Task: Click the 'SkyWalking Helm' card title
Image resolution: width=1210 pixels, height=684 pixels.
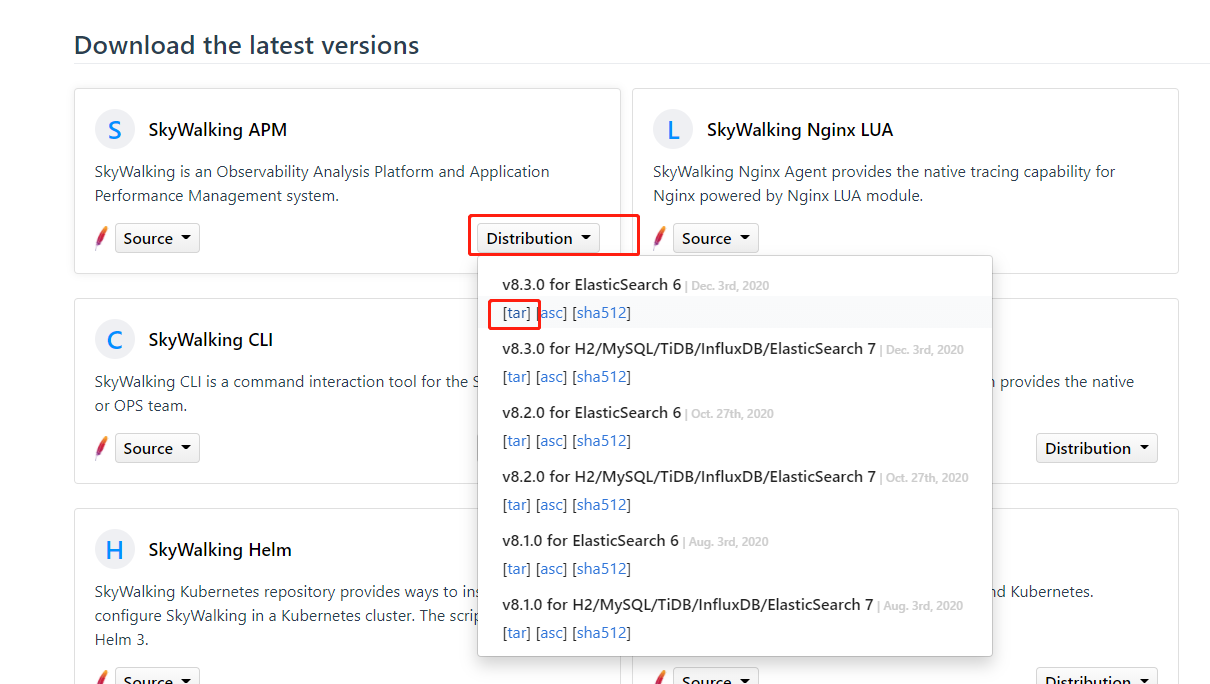Action: 220,550
